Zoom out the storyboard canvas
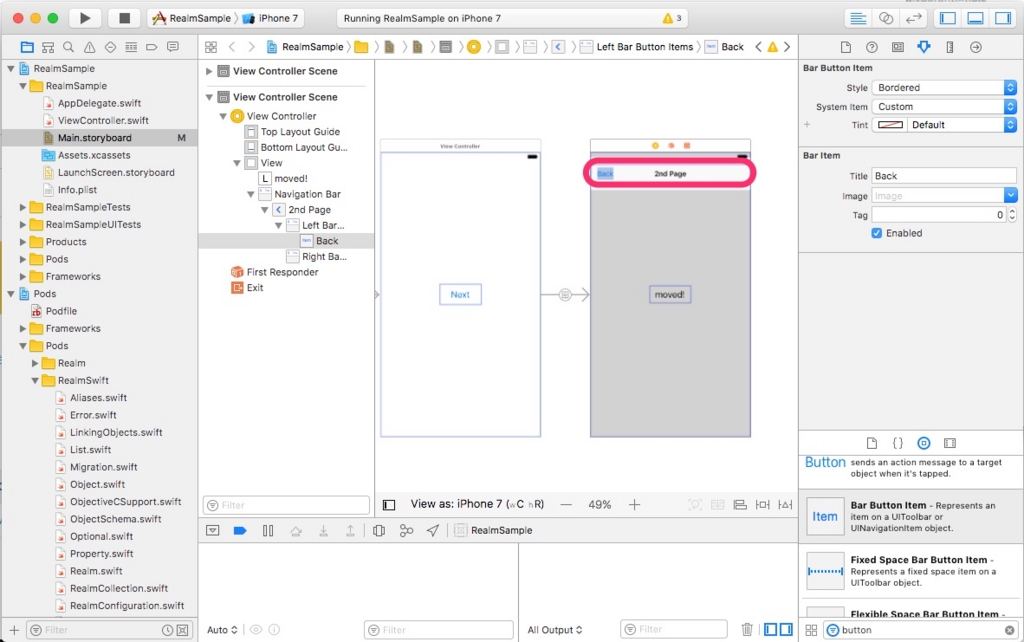The image size is (1024, 642). (566, 505)
